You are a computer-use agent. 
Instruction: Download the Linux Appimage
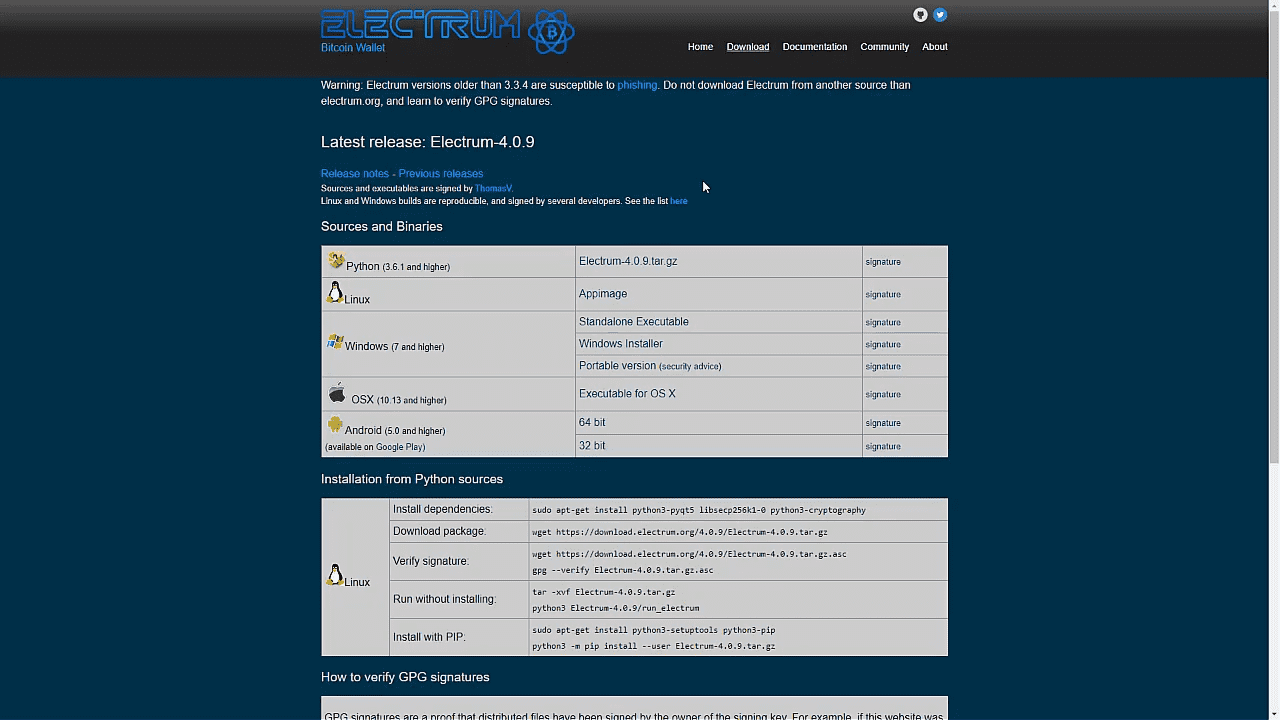(603, 294)
